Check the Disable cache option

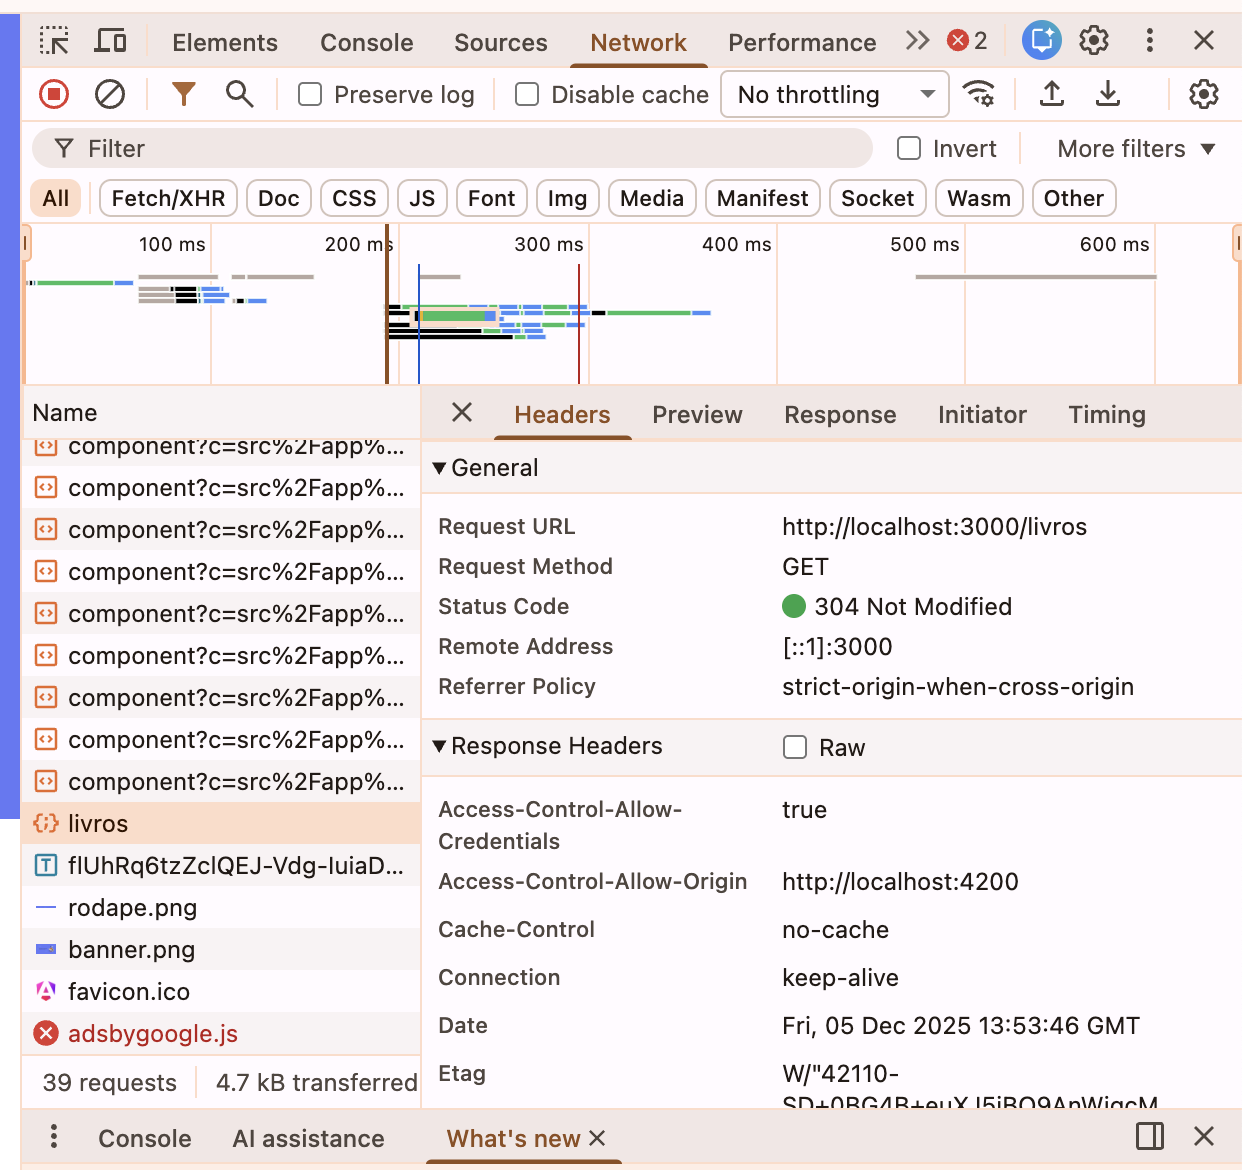pos(527,94)
